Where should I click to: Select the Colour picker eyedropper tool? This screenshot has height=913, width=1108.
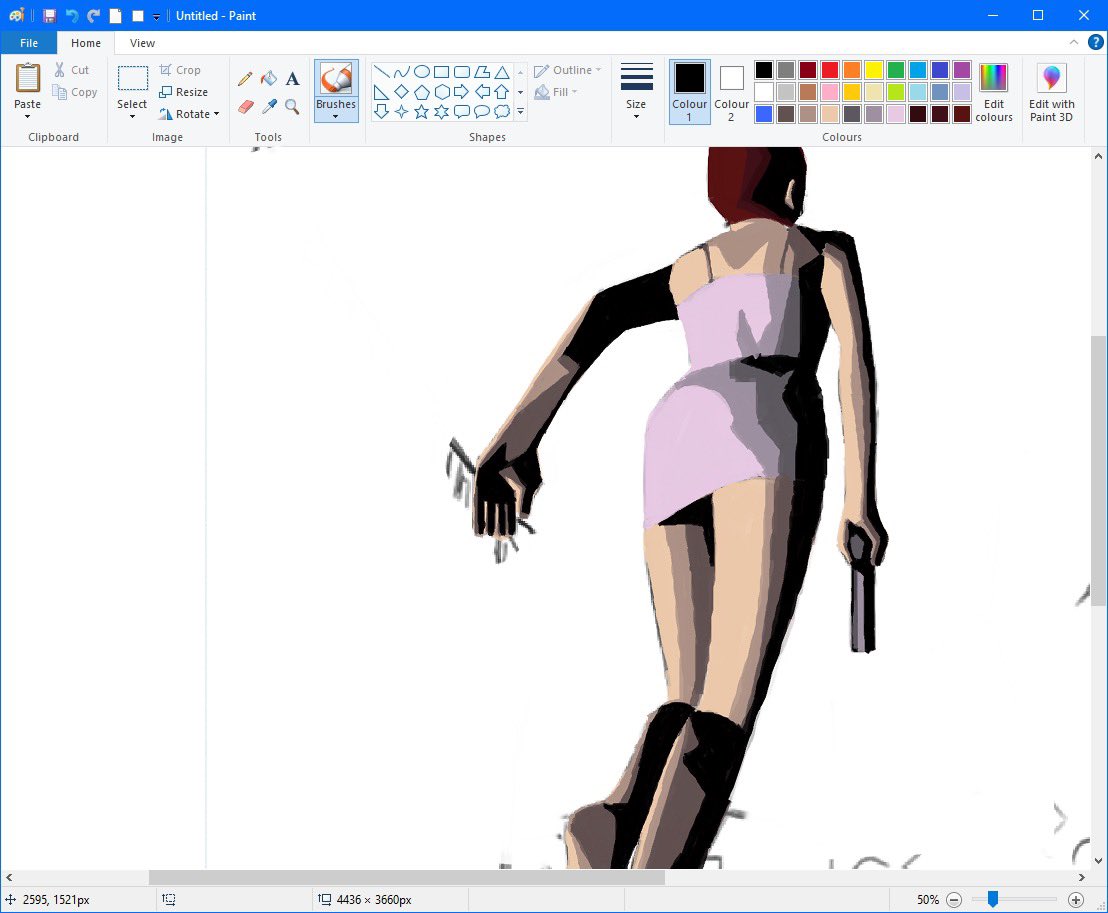269,107
